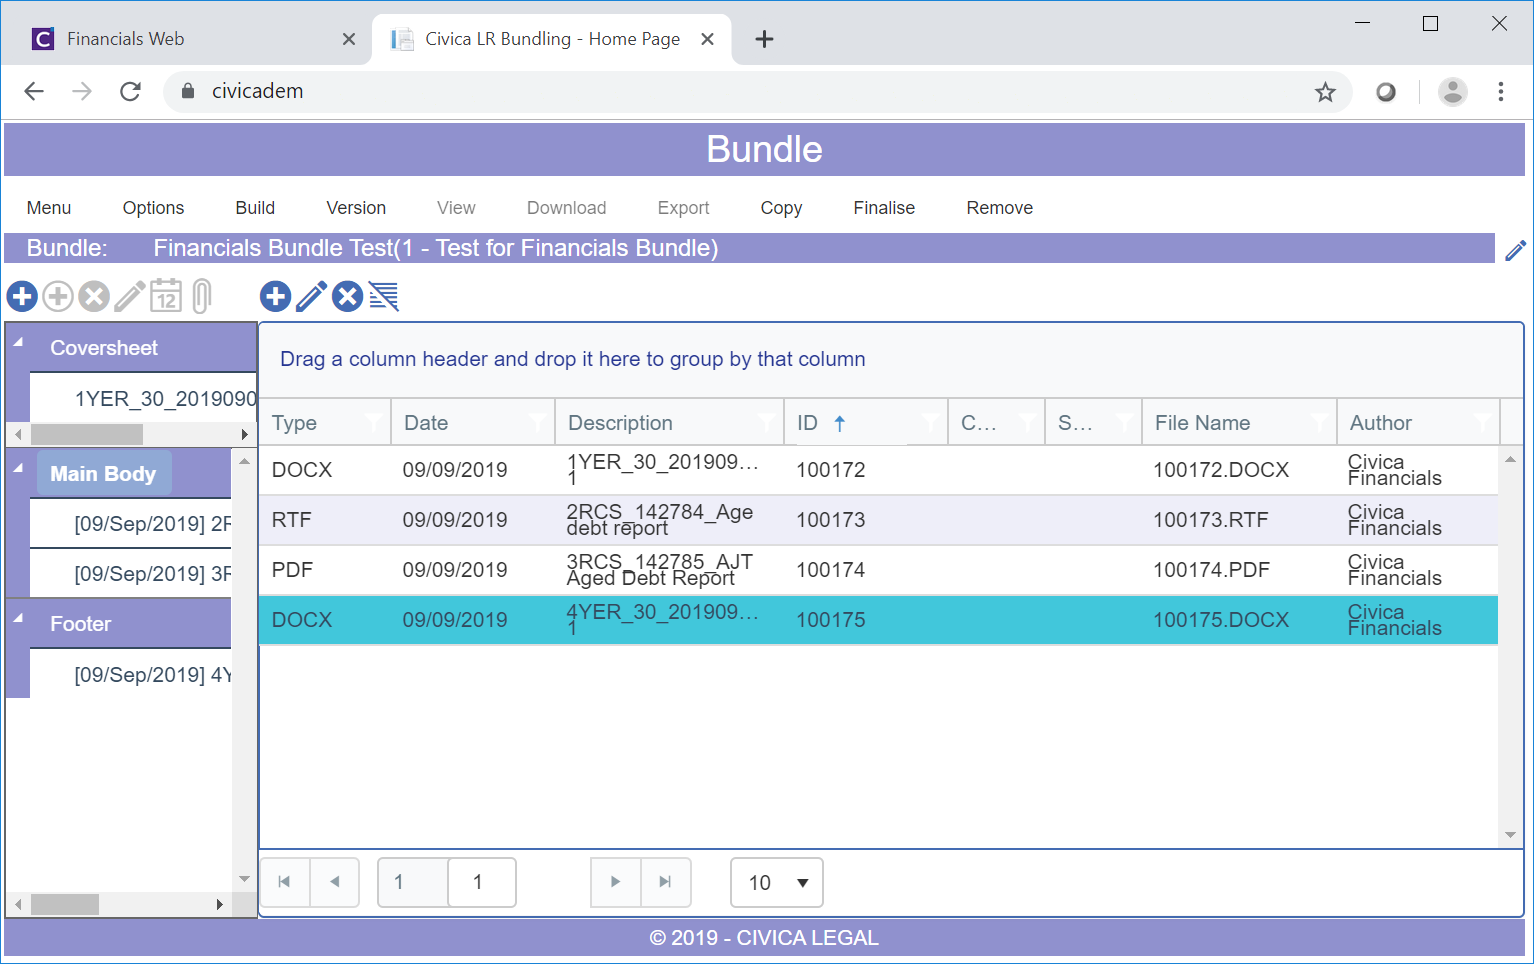Click the Main Body section label
This screenshot has height=964, width=1534.
pos(103,473)
